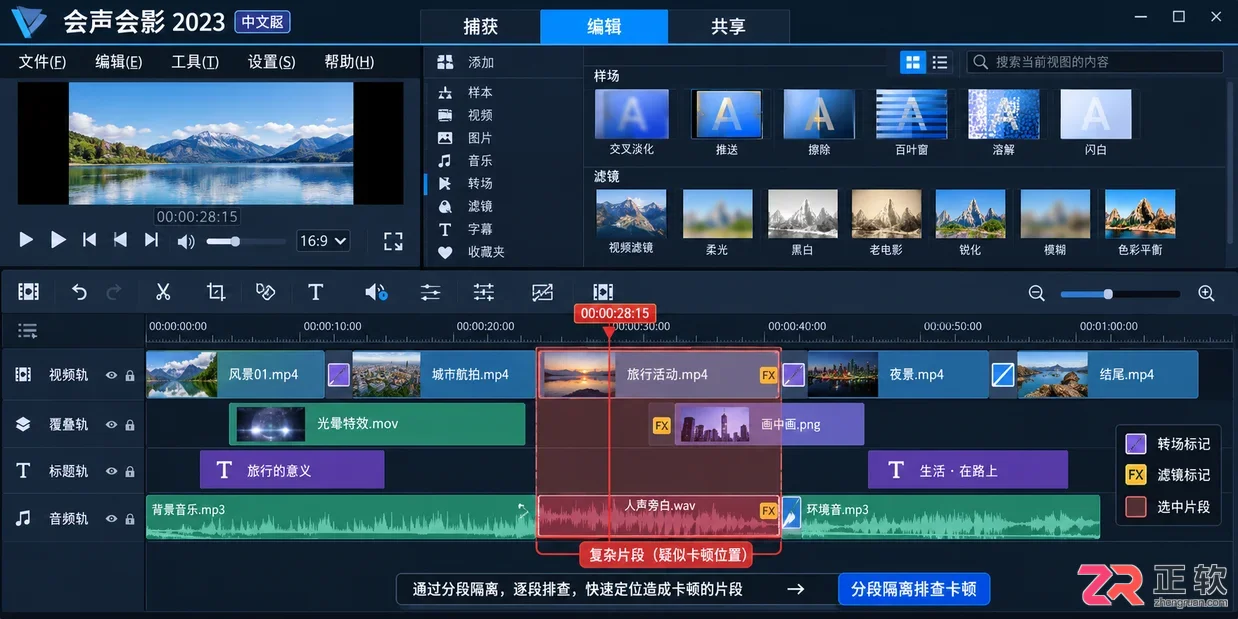This screenshot has width=1238, height=619.
Task: Open the 文件(F) menu
Action: 43,62
